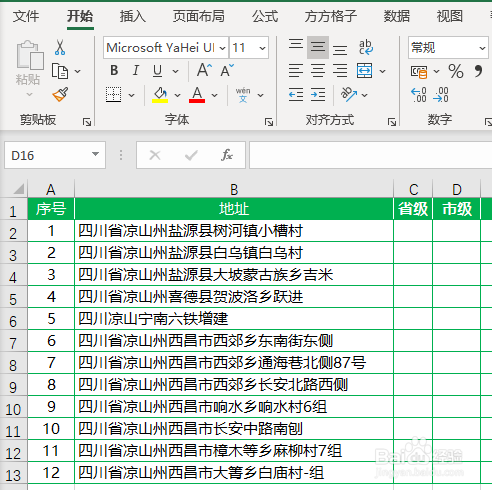Align text to middle vertically

click(318, 47)
